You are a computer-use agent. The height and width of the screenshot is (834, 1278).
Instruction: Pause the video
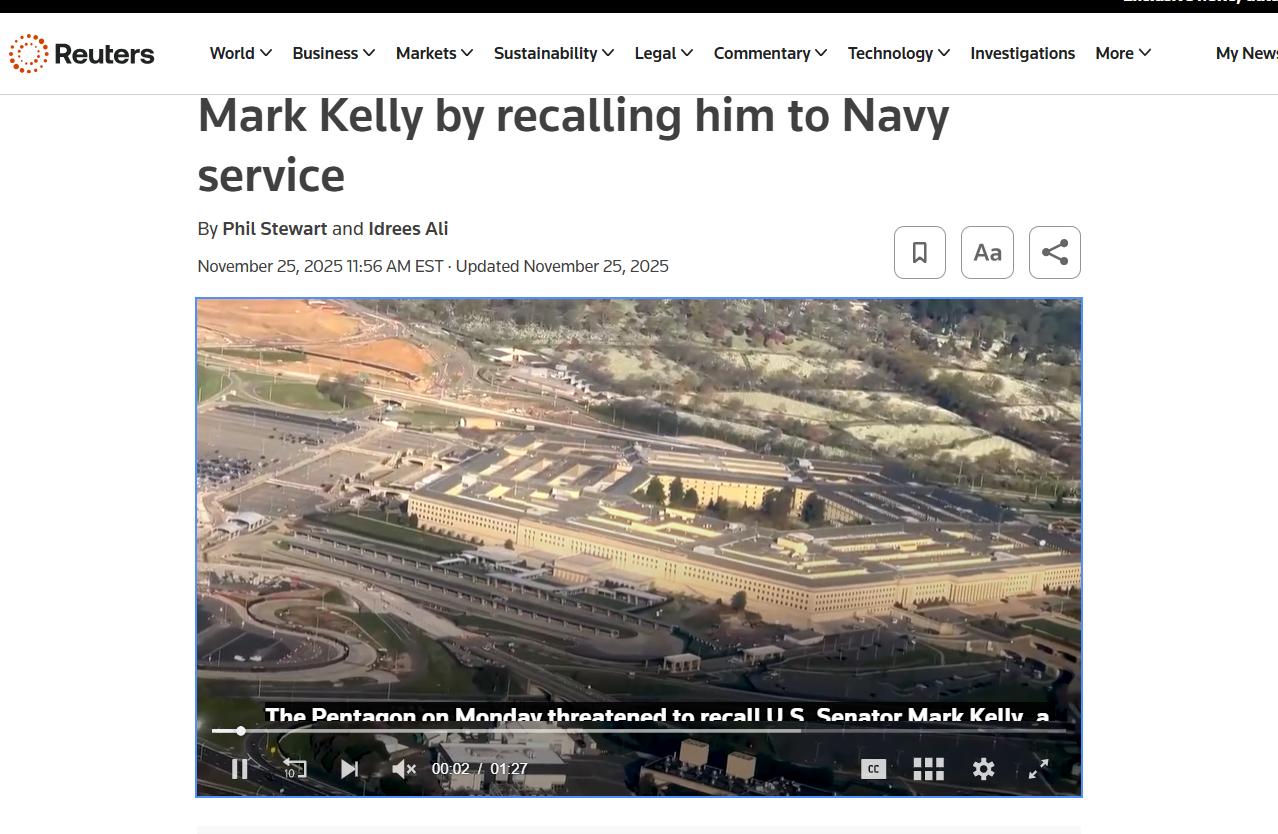coord(240,769)
